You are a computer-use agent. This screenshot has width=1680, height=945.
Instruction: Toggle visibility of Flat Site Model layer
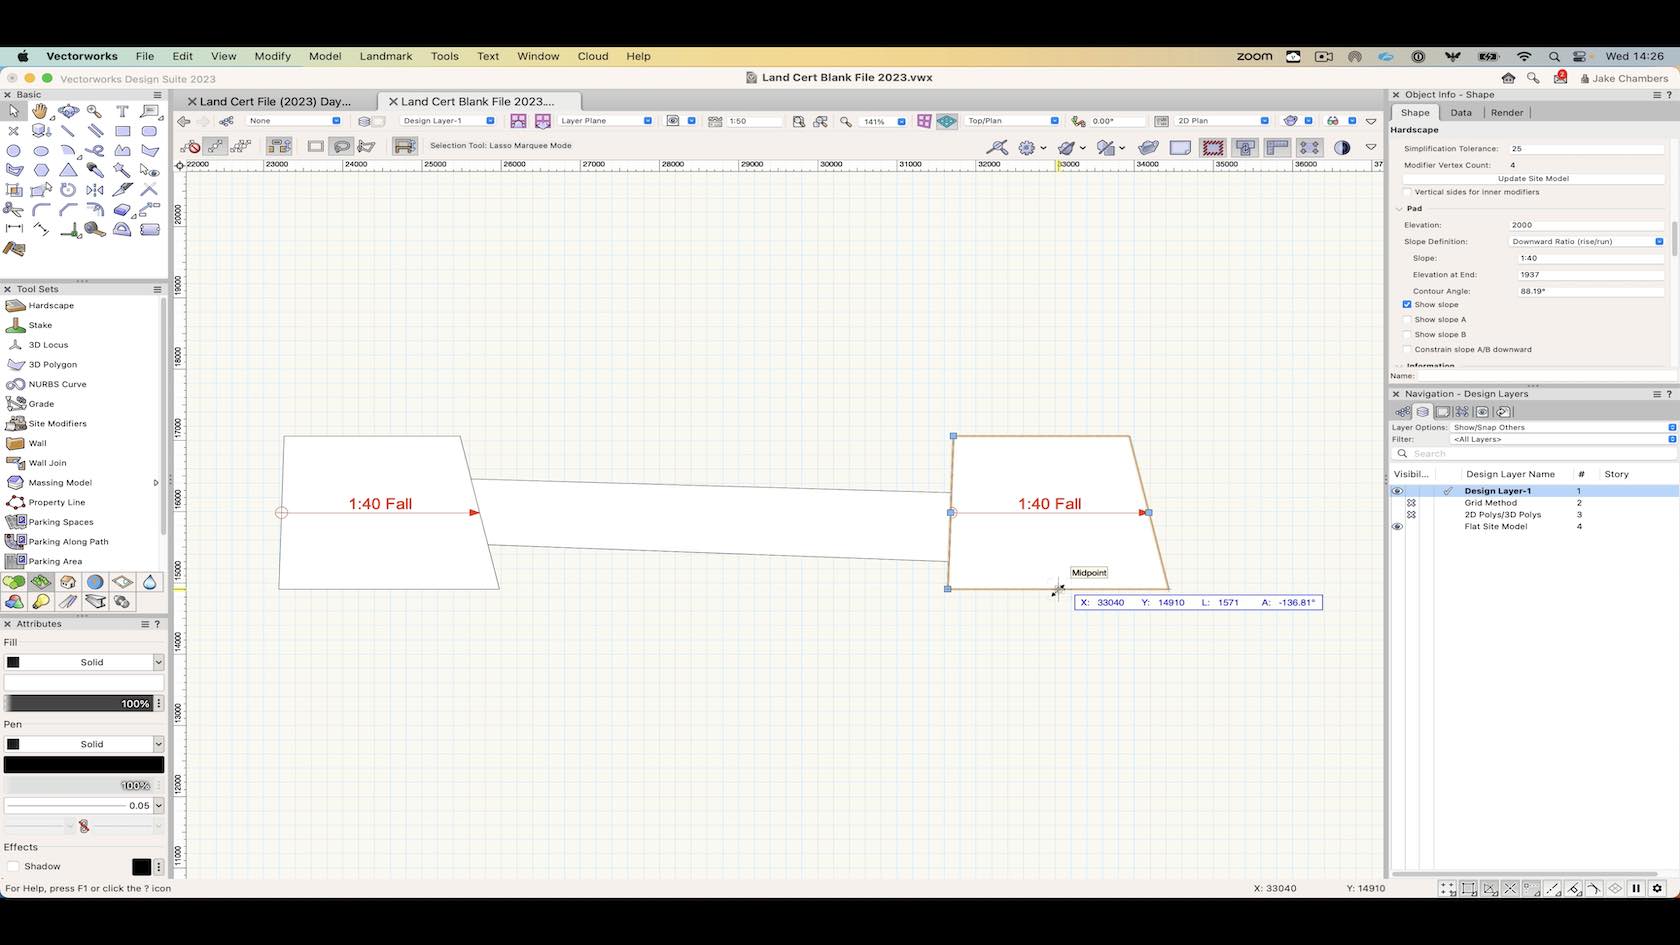(x=1397, y=527)
